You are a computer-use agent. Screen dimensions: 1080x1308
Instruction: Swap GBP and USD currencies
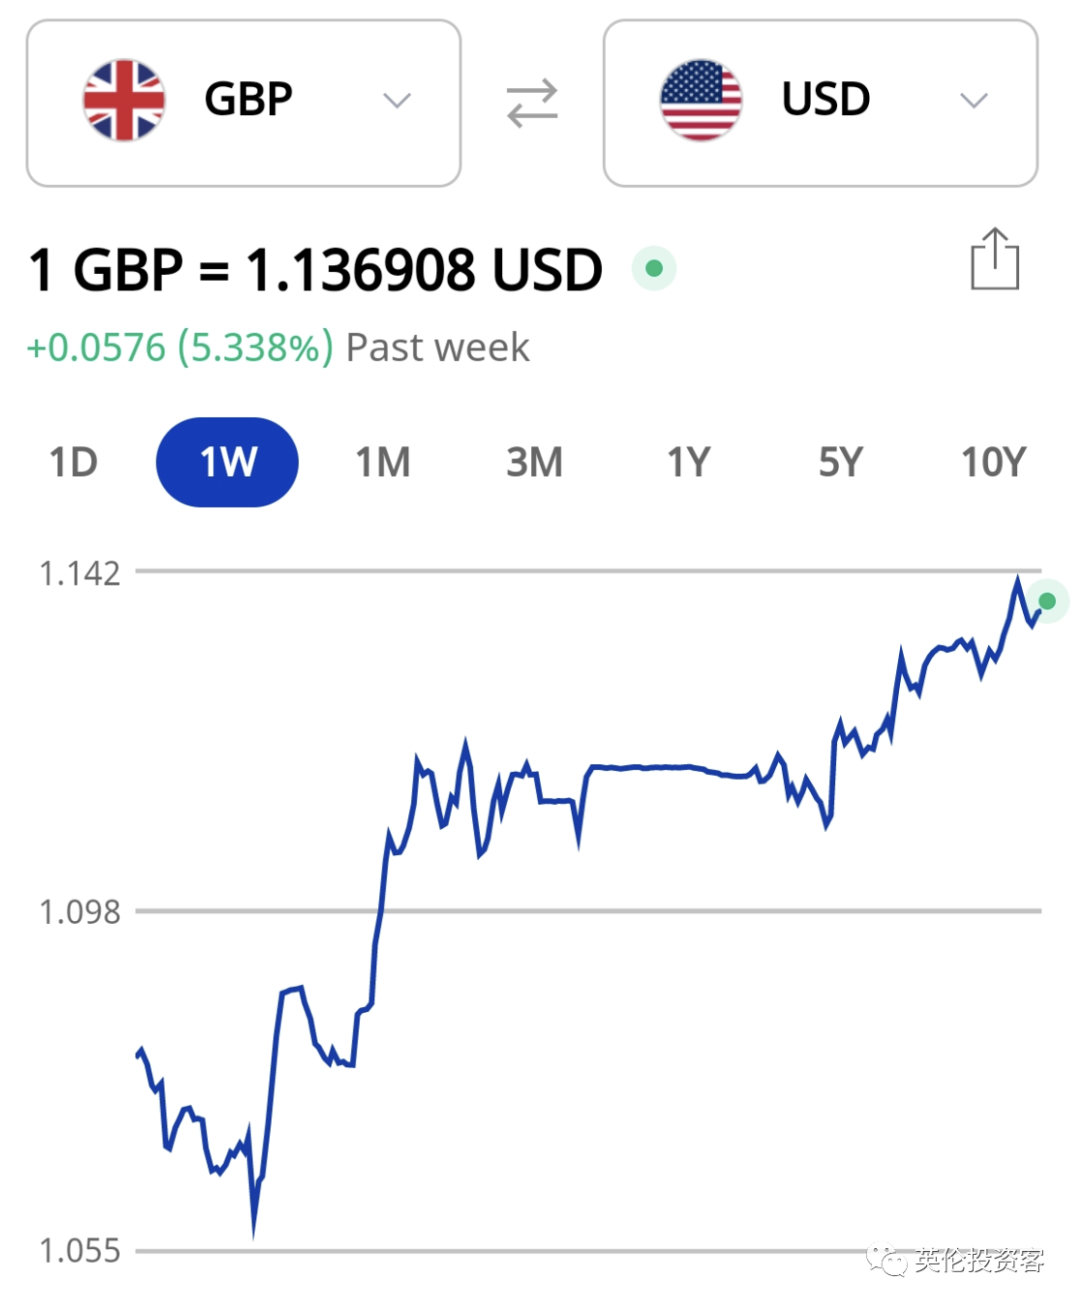[532, 103]
